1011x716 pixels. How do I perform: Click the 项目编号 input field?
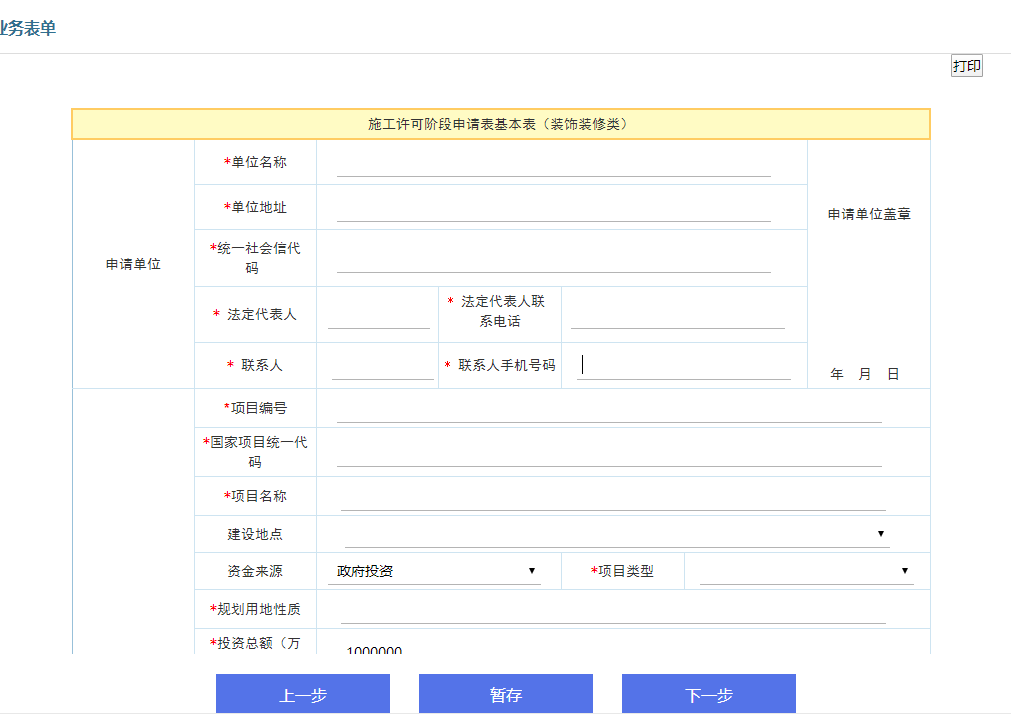click(x=609, y=410)
